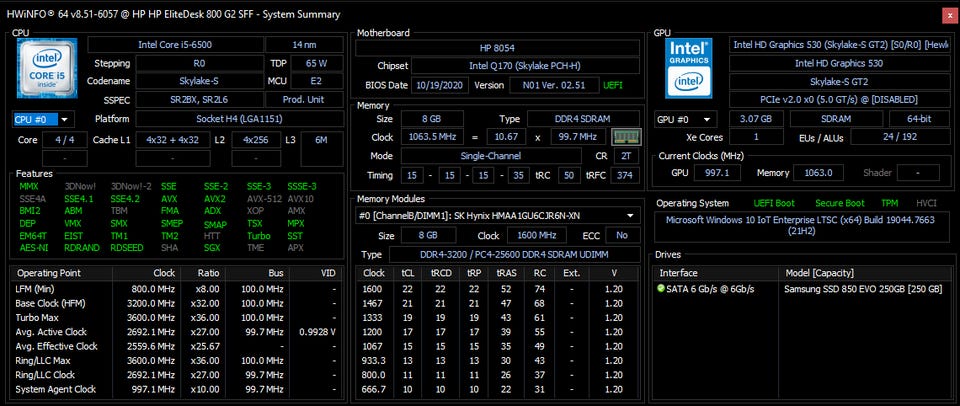Expand the SK Hynix memory module dropdown
The height and width of the screenshot is (406, 960).
(x=498, y=216)
